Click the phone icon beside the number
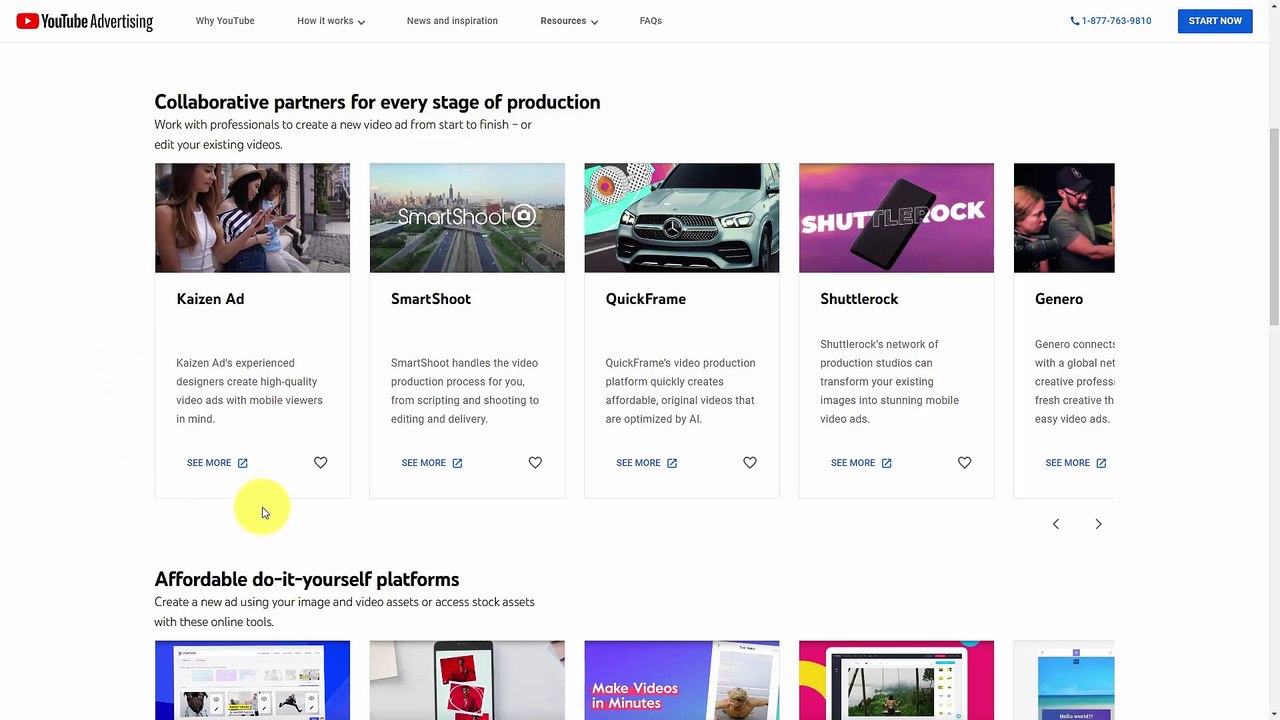The width and height of the screenshot is (1280, 720). [x=1075, y=21]
